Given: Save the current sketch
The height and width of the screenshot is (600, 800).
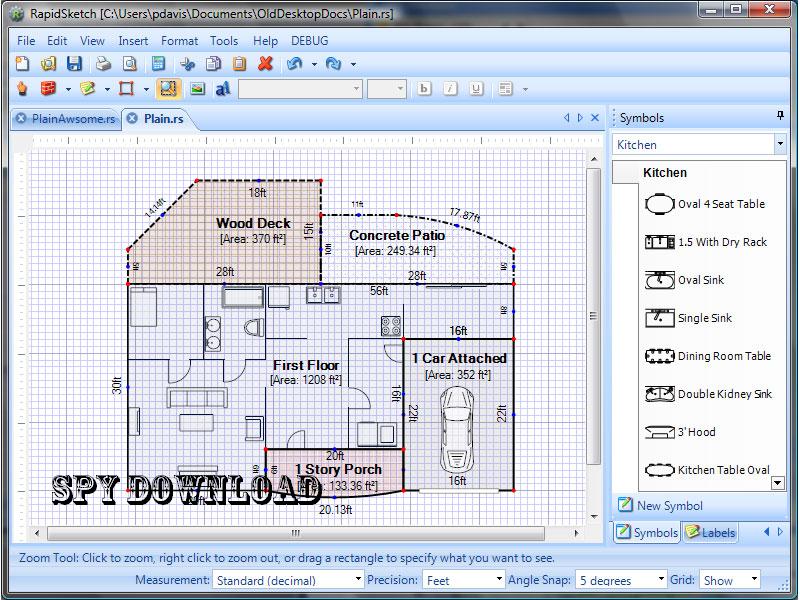Looking at the screenshot, I should point(74,64).
